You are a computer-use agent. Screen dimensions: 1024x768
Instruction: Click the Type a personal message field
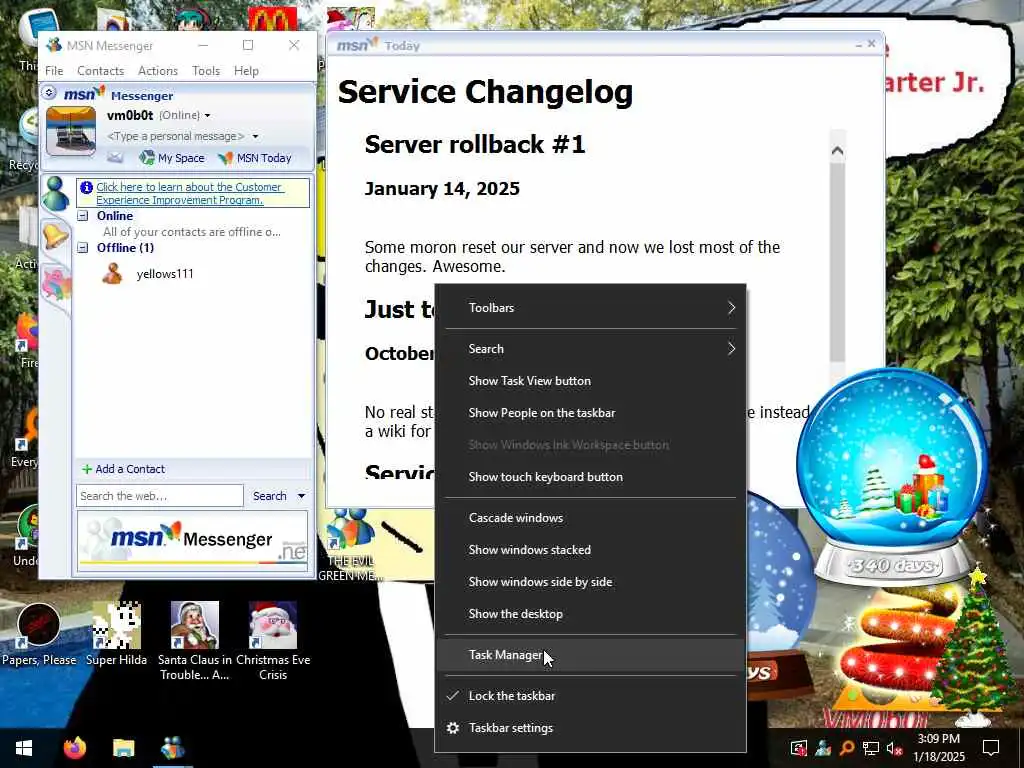click(x=176, y=136)
